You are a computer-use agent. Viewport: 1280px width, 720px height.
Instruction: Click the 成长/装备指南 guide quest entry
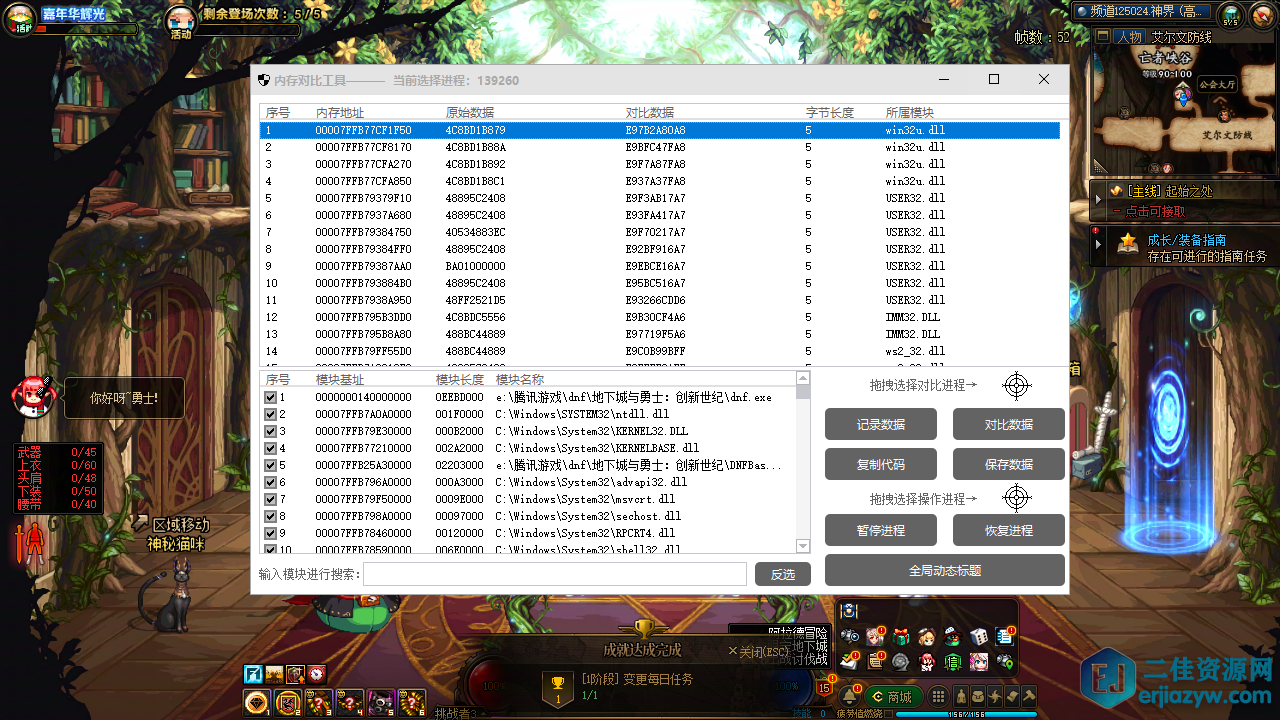(1185, 247)
